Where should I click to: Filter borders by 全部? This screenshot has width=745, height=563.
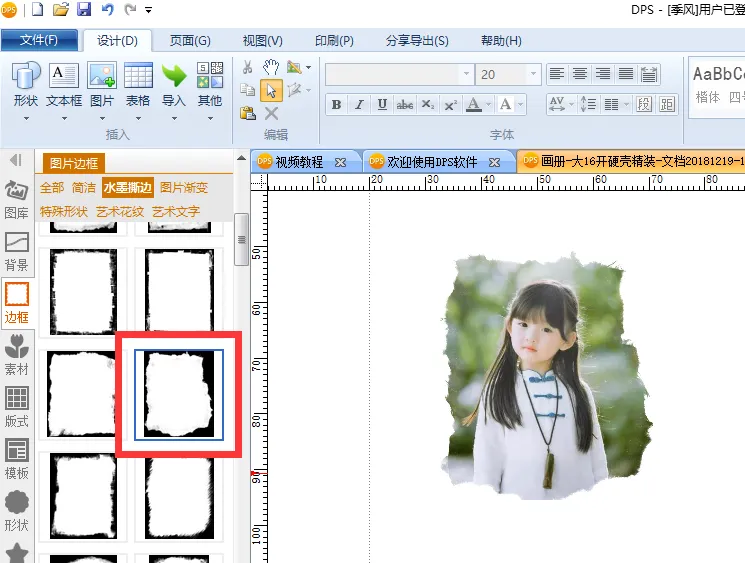52,188
